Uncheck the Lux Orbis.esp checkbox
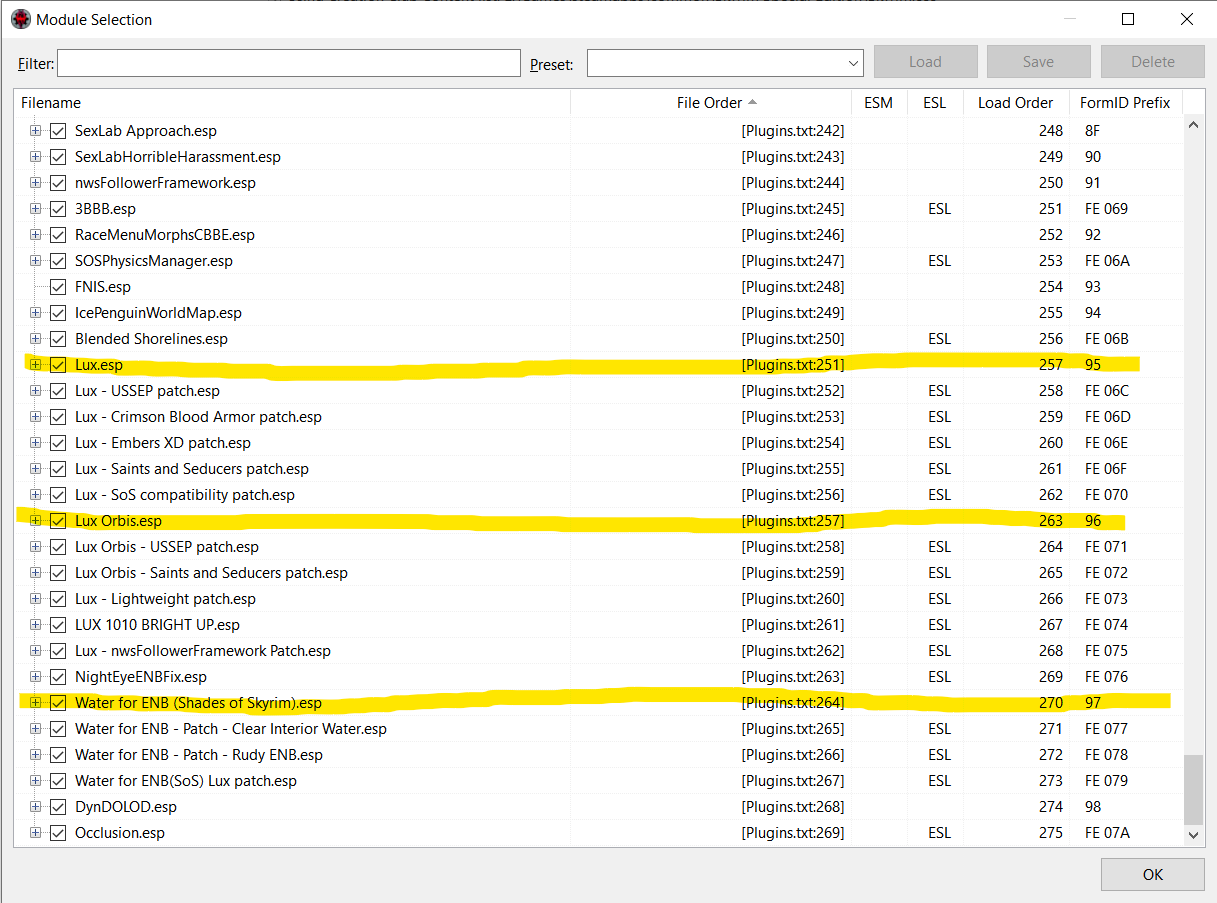1217x903 pixels. point(58,521)
